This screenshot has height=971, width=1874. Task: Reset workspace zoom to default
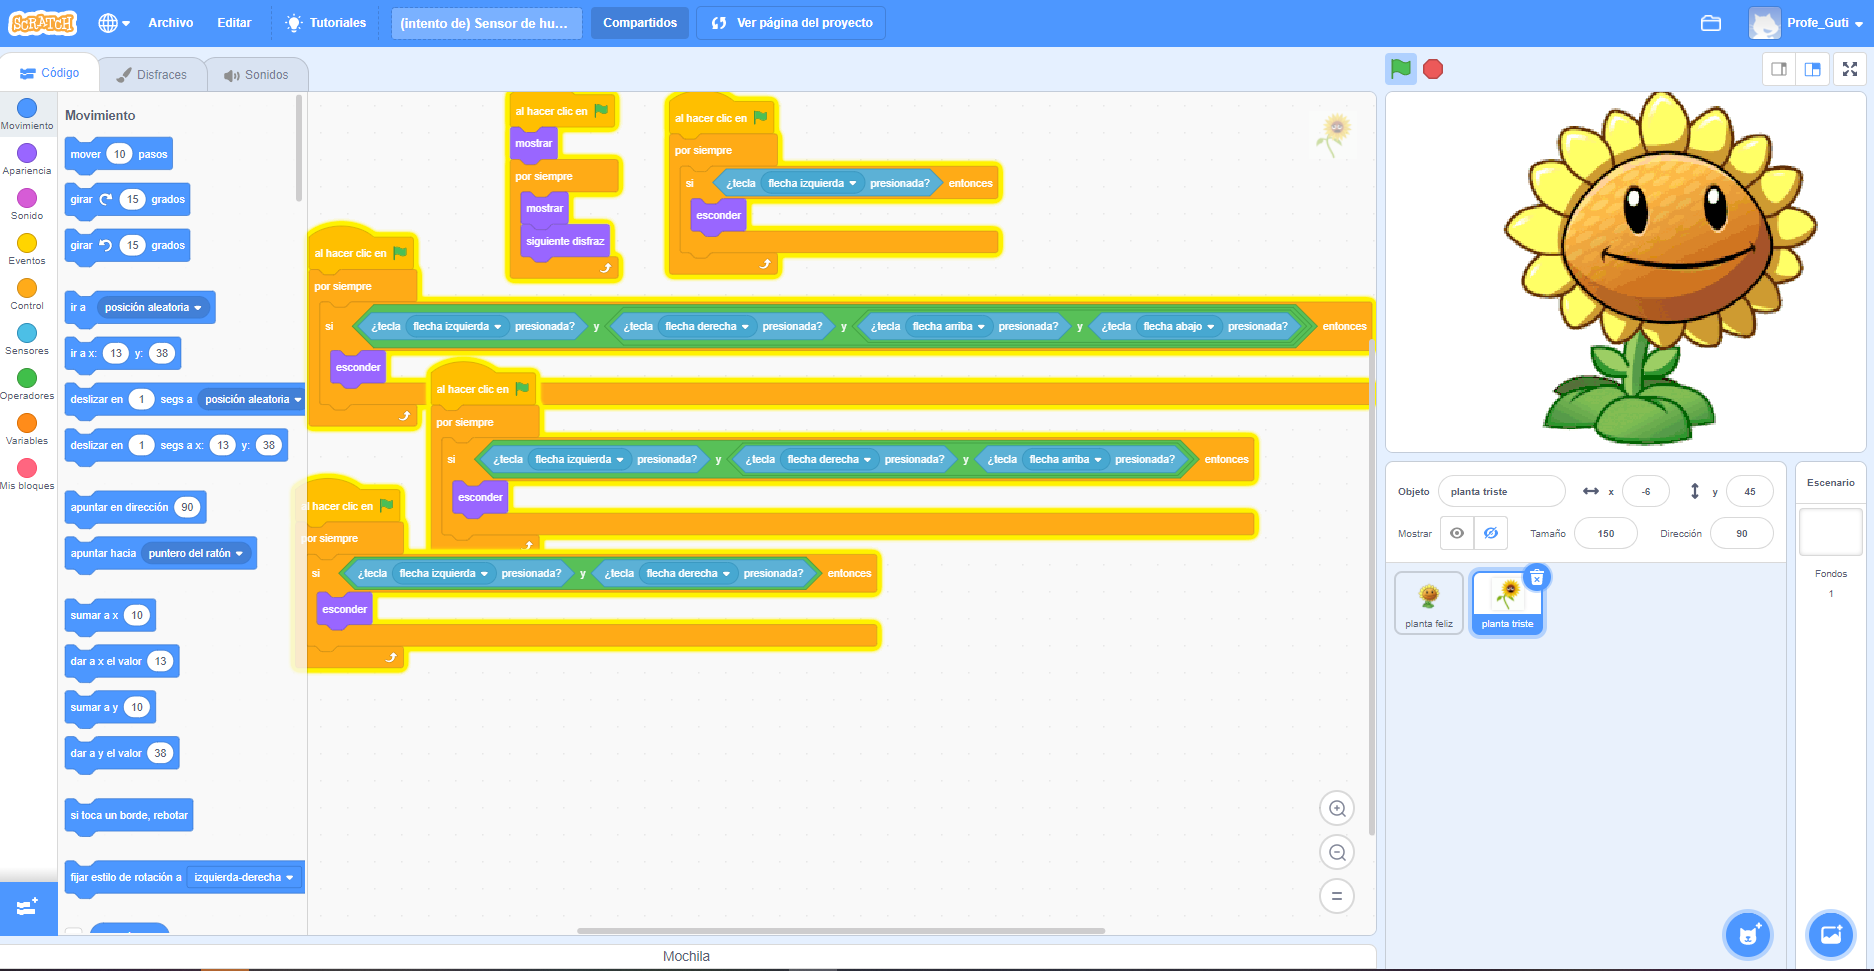[x=1337, y=896]
